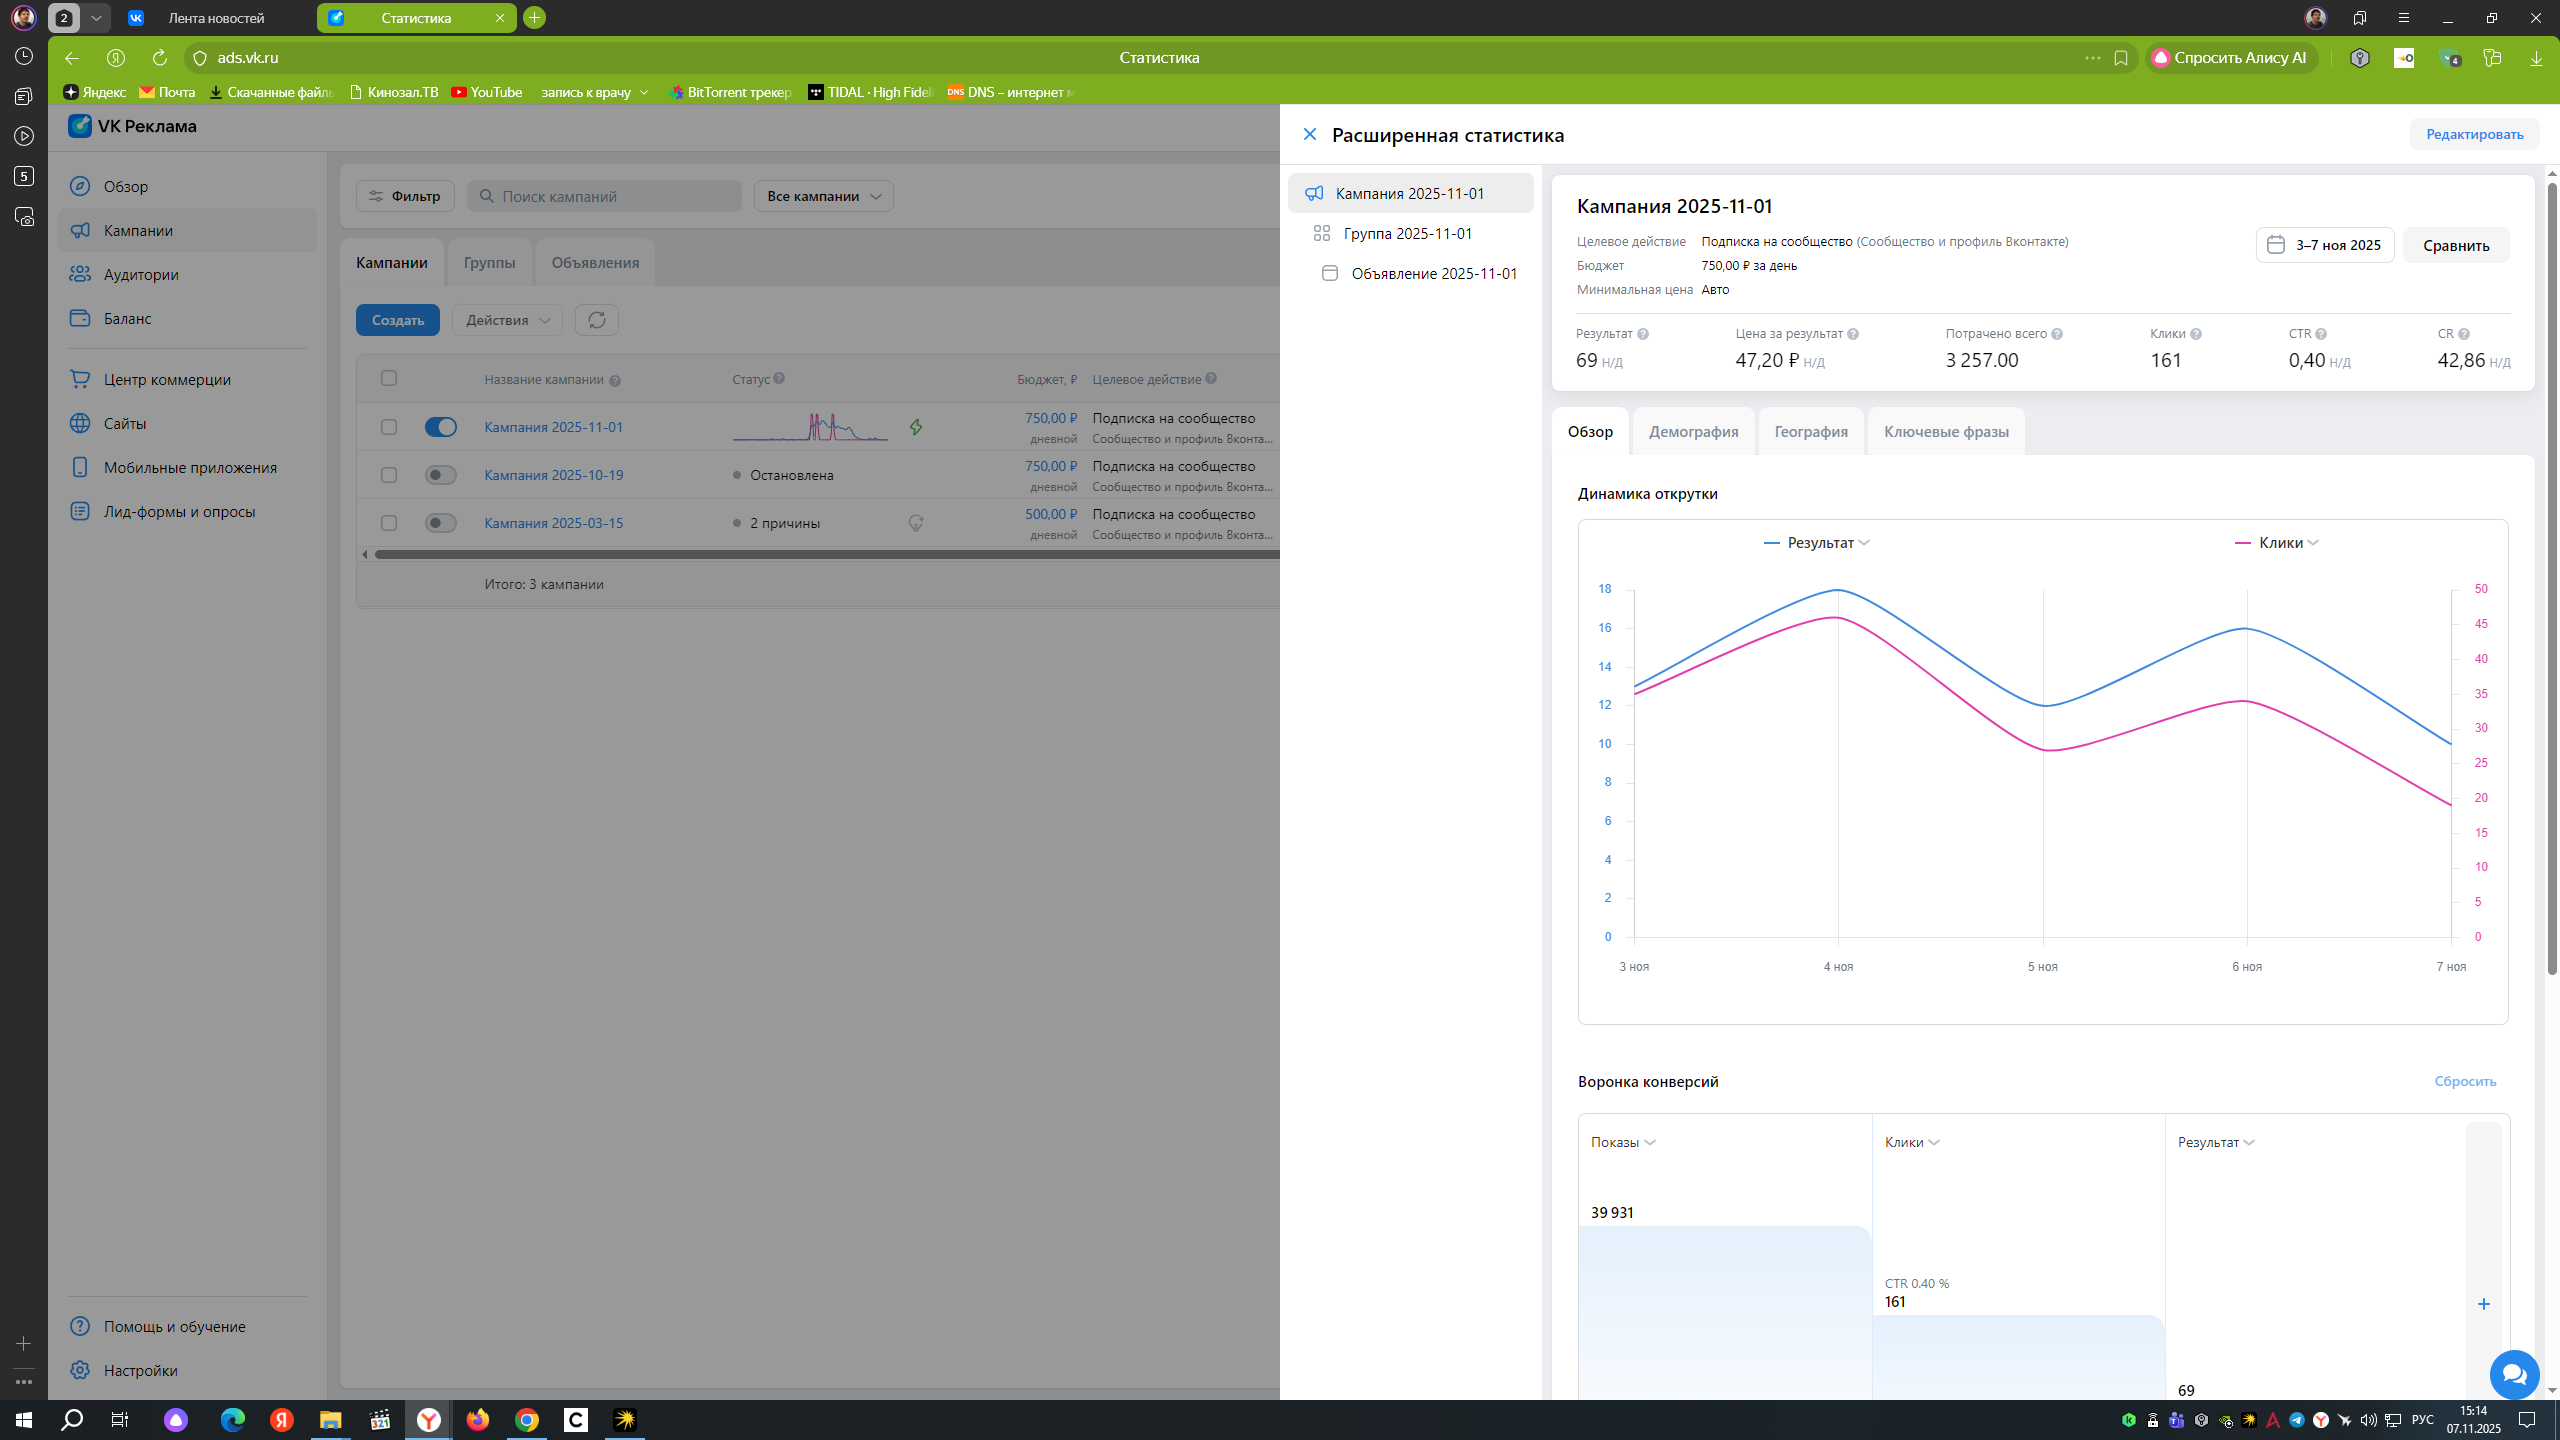Enable the Кампания 2025-10-19 switch
The image size is (2560, 1440).
pos(440,475)
